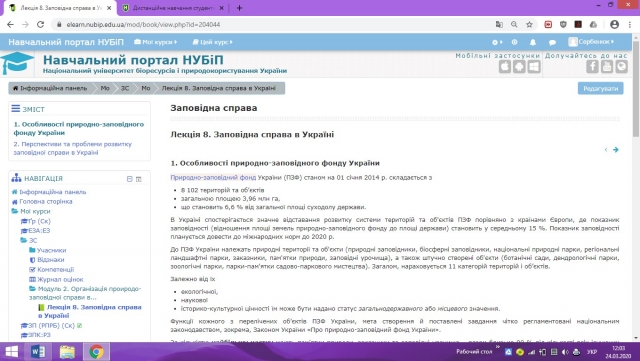
Task: Open the ЕЗА:ЕЗ course item
Action: pos(39,231)
